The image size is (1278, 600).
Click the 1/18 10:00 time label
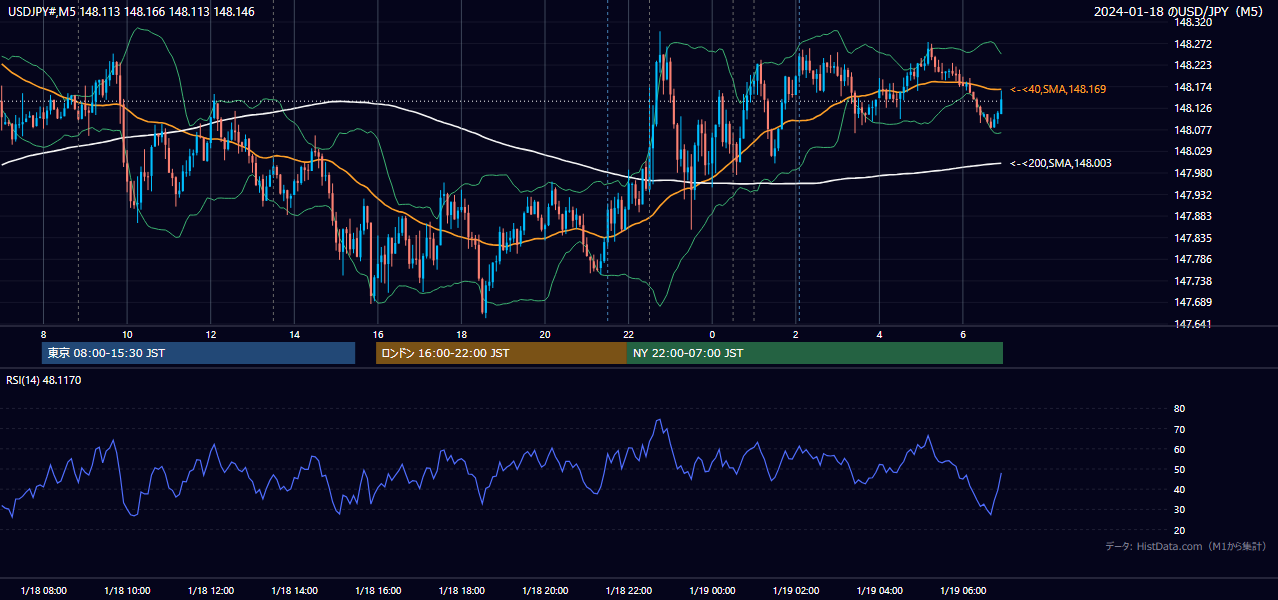click(x=127, y=591)
